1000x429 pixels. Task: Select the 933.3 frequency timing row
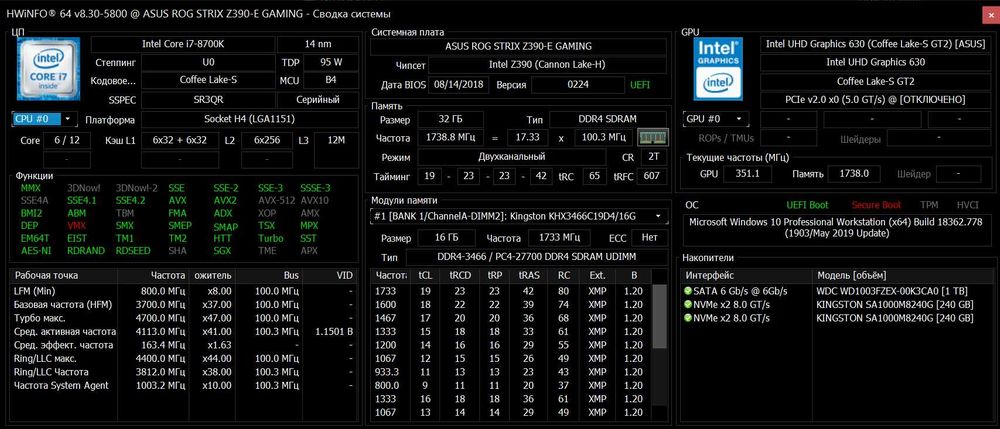pyautogui.click(x=511, y=372)
